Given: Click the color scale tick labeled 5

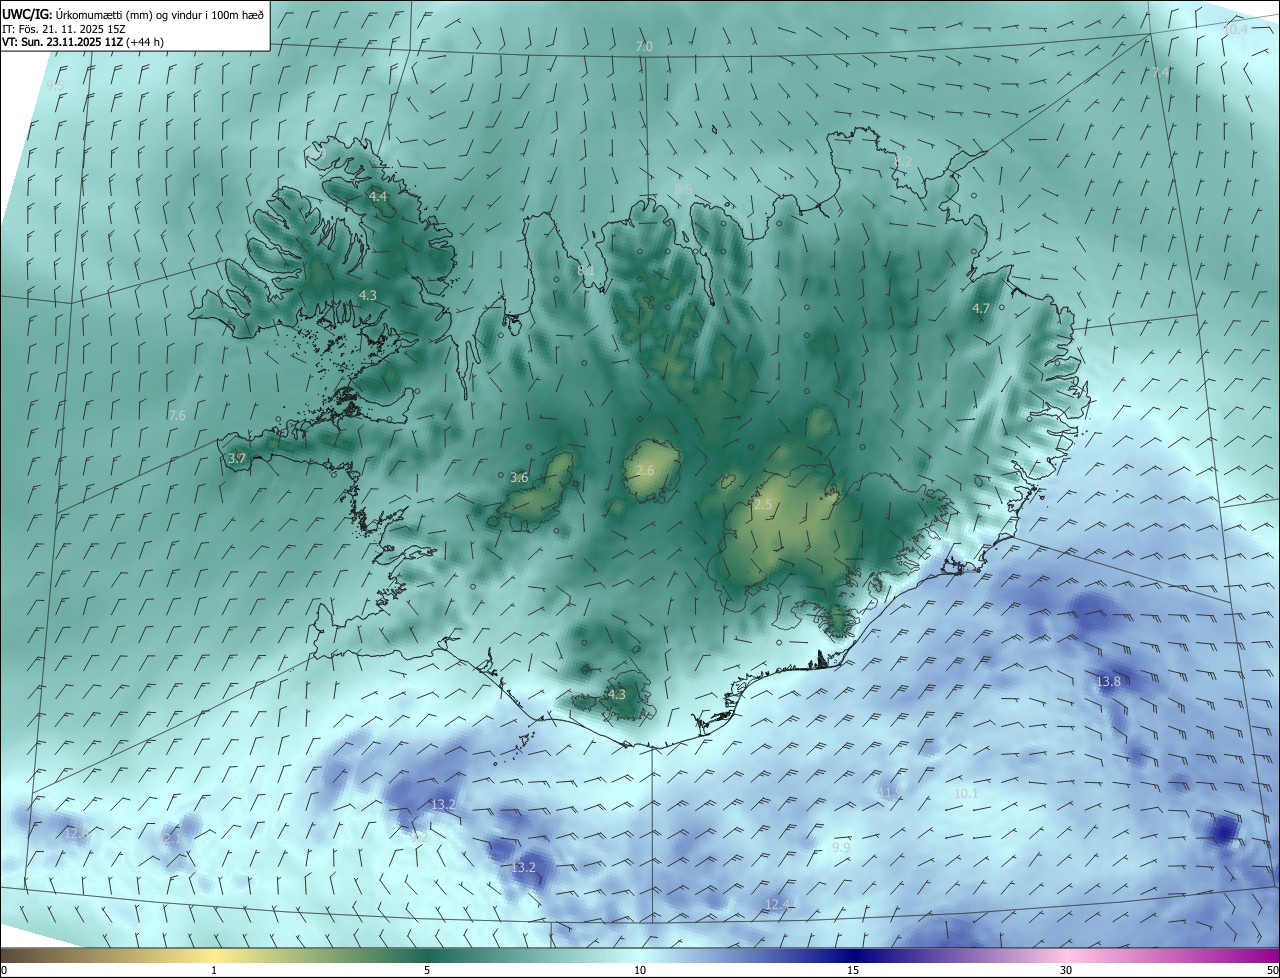Looking at the screenshot, I should tap(427, 970).
